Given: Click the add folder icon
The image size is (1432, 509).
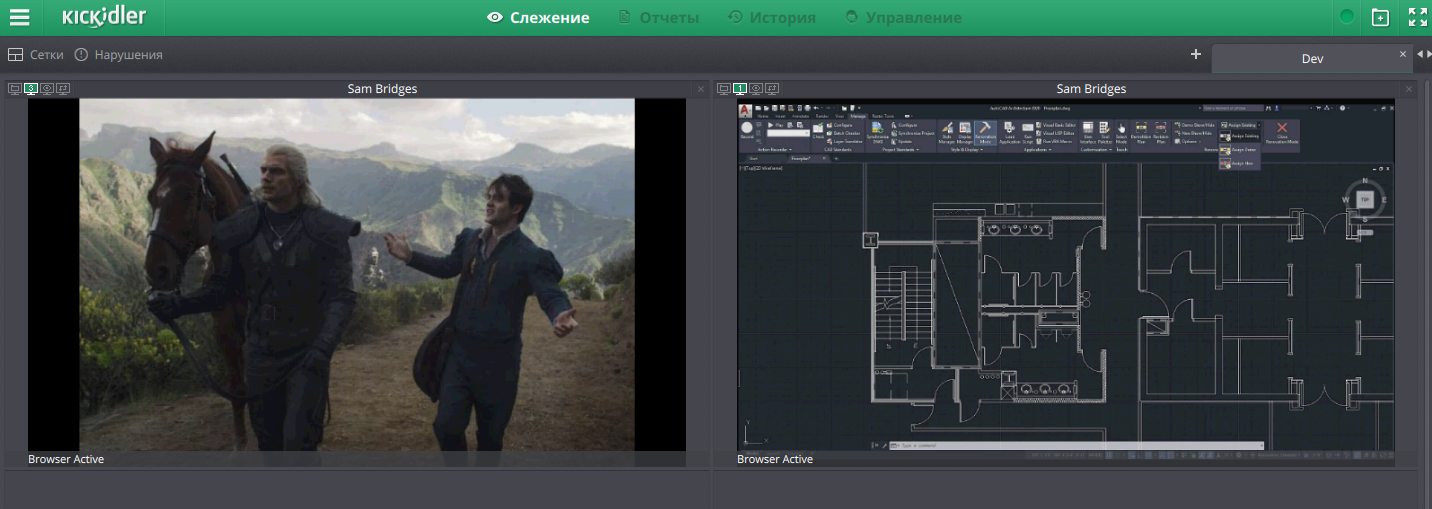Looking at the screenshot, I should pyautogui.click(x=1380, y=17).
